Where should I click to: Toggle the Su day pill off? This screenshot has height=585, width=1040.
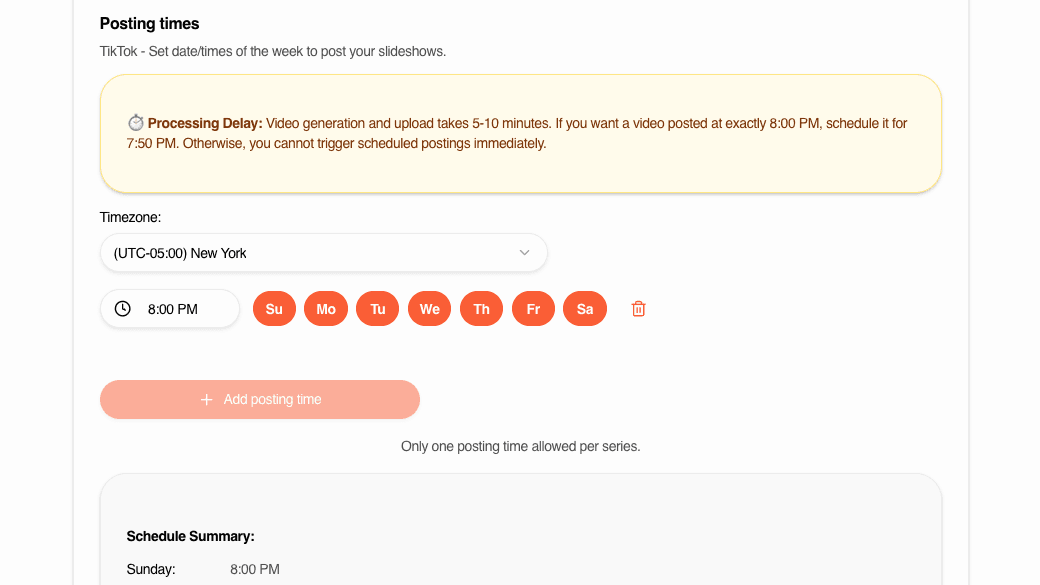pos(274,308)
